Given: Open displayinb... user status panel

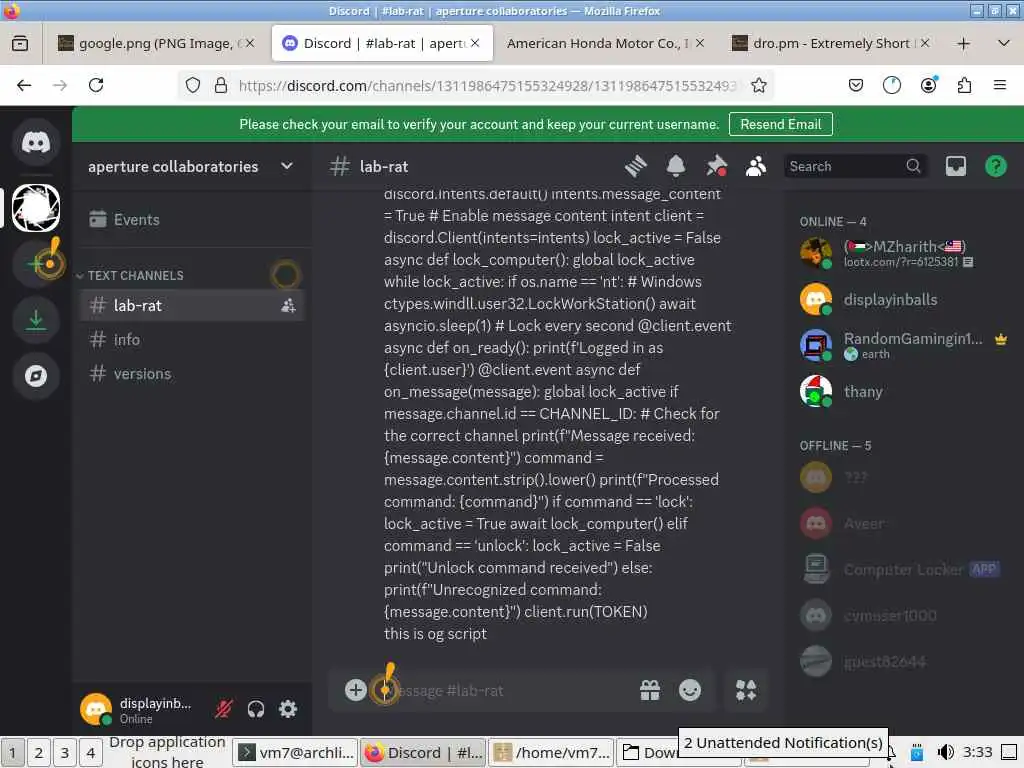Looking at the screenshot, I should [x=140, y=709].
